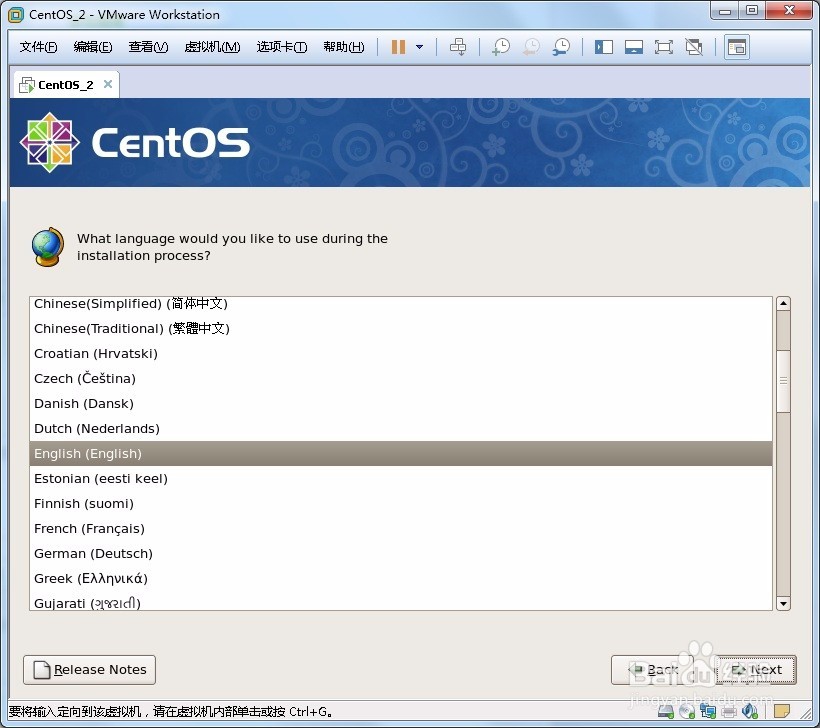The width and height of the screenshot is (820, 728).
Task: Click the sound device icon in status bar
Action: (750, 711)
